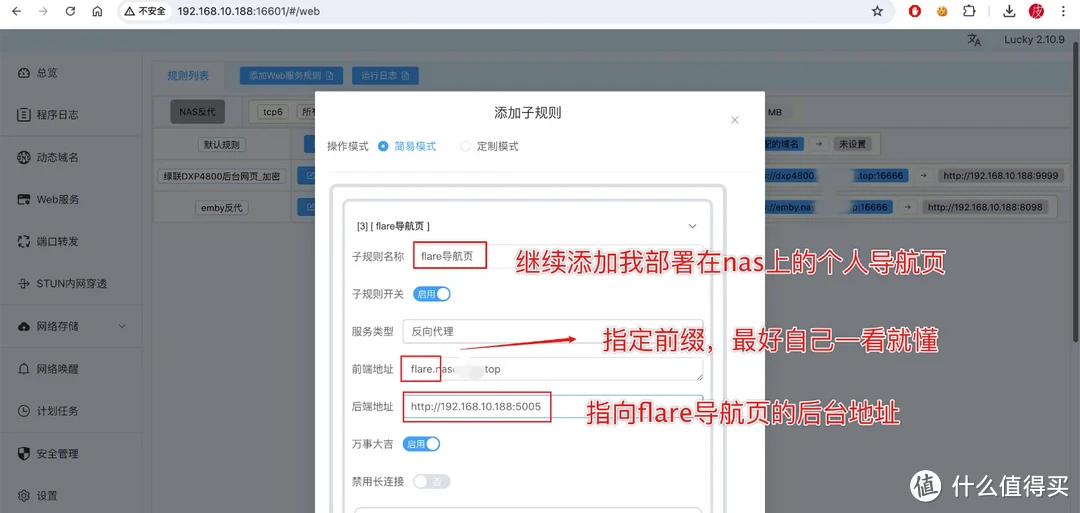
Task: Click the emby反代 row label
Action: (222, 207)
